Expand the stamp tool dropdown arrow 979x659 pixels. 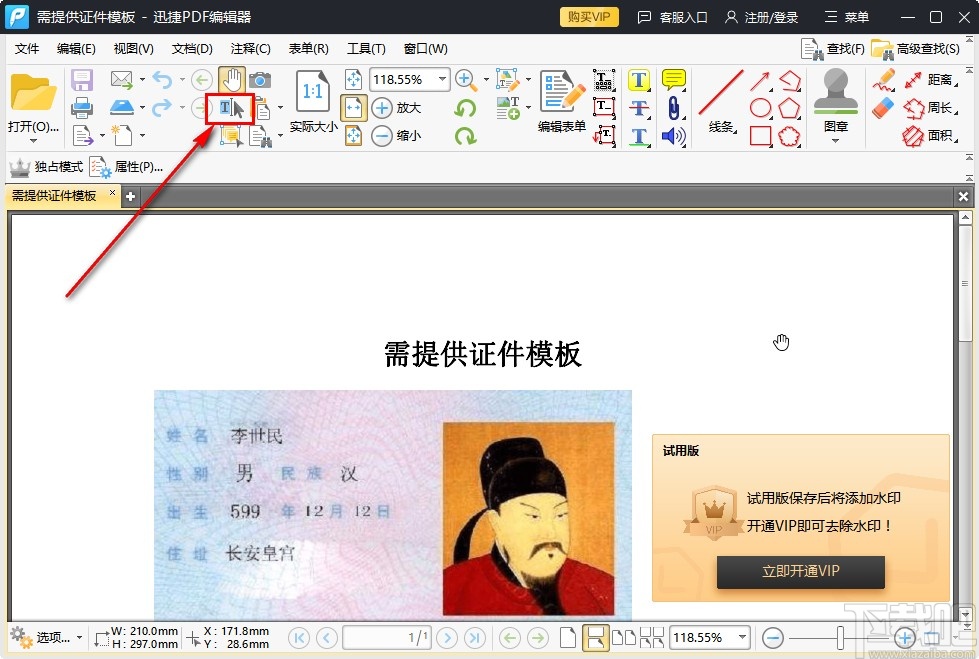tap(835, 140)
